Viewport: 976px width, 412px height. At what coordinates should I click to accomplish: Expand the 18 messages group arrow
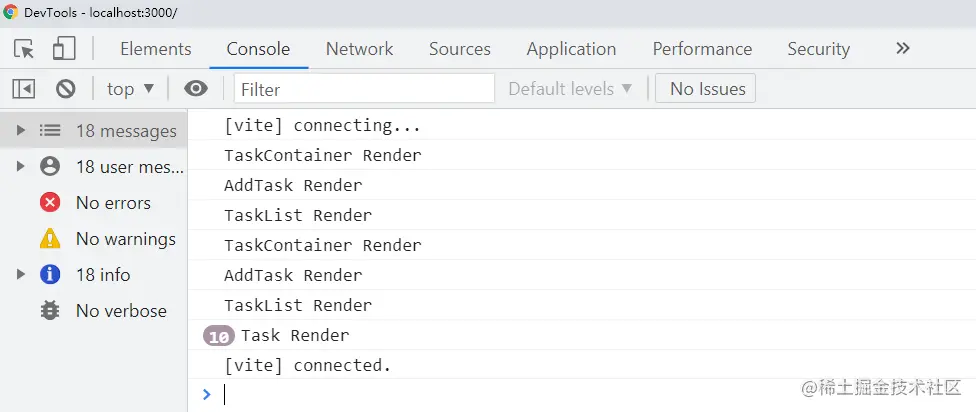tap(21, 131)
